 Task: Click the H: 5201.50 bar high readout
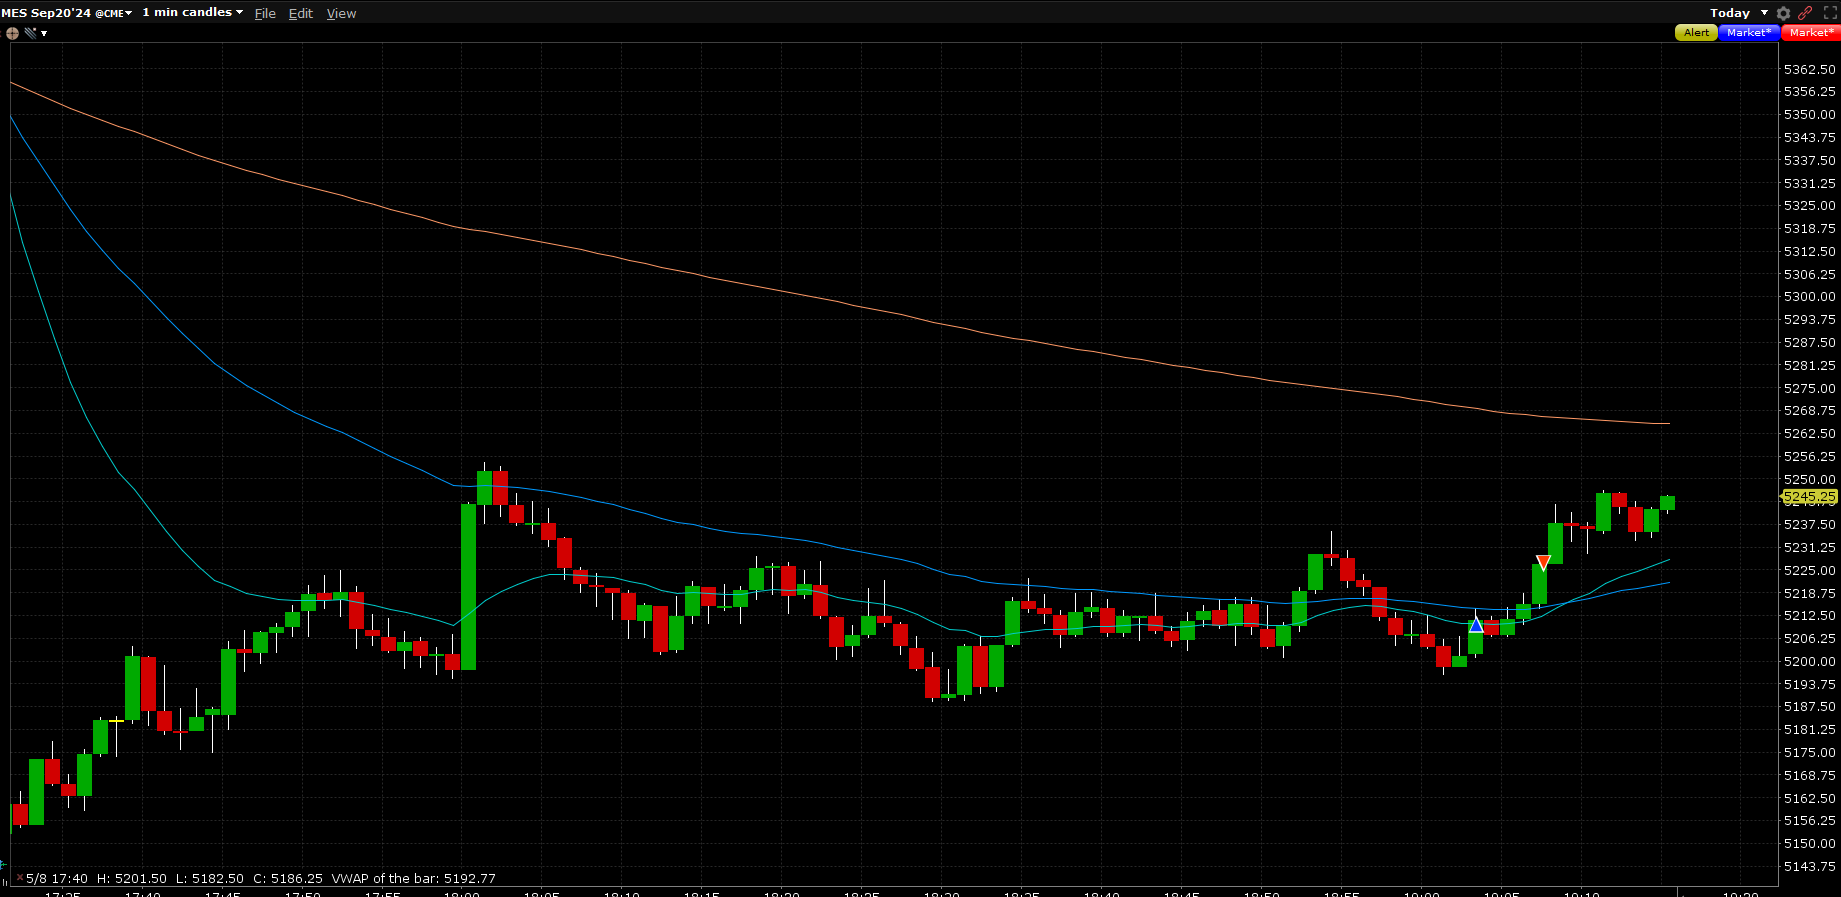(x=132, y=879)
